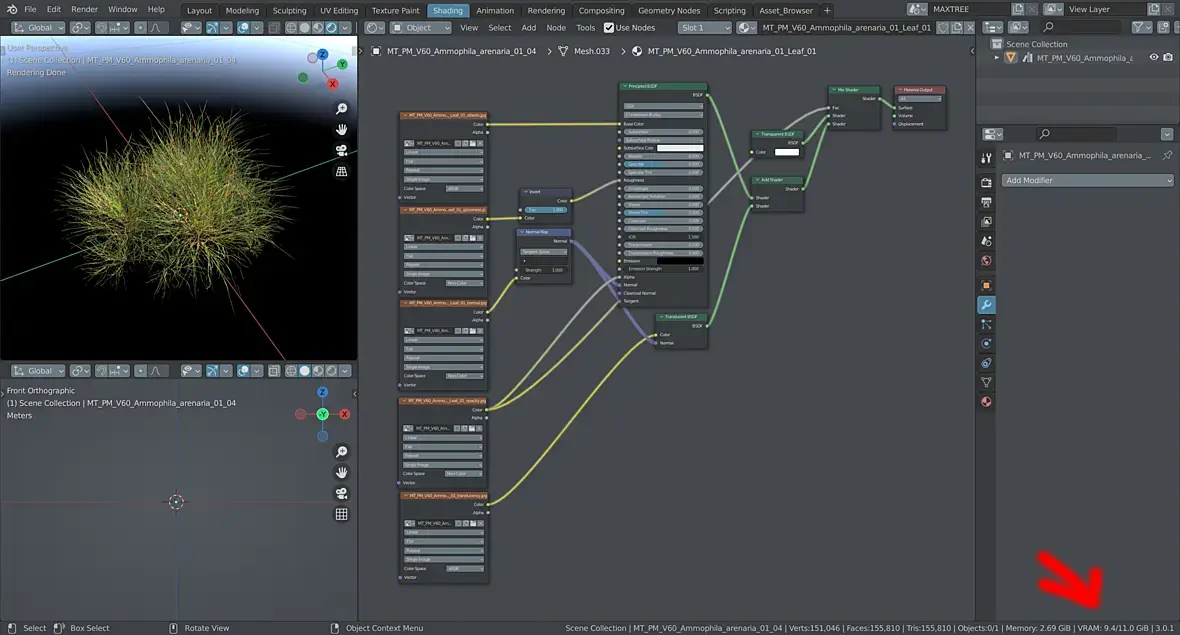Screen dimensions: 1180x635
Task: Open the Render menu
Action: point(84,9)
